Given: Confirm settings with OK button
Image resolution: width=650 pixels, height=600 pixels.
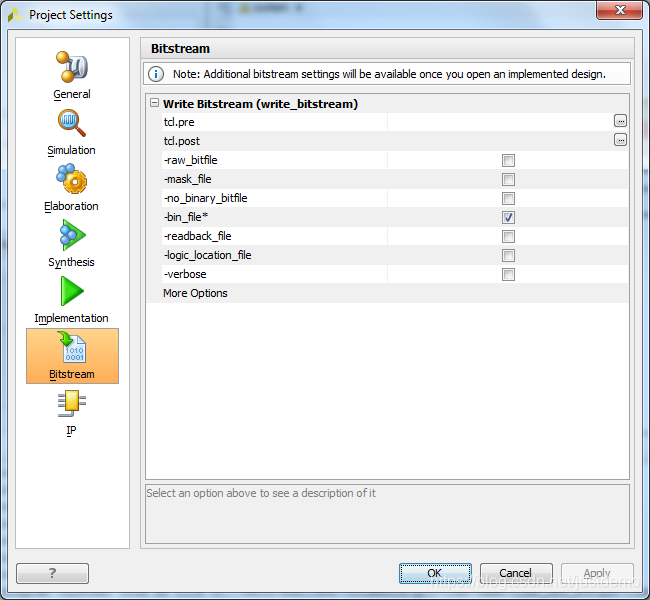Looking at the screenshot, I should click(x=435, y=573).
